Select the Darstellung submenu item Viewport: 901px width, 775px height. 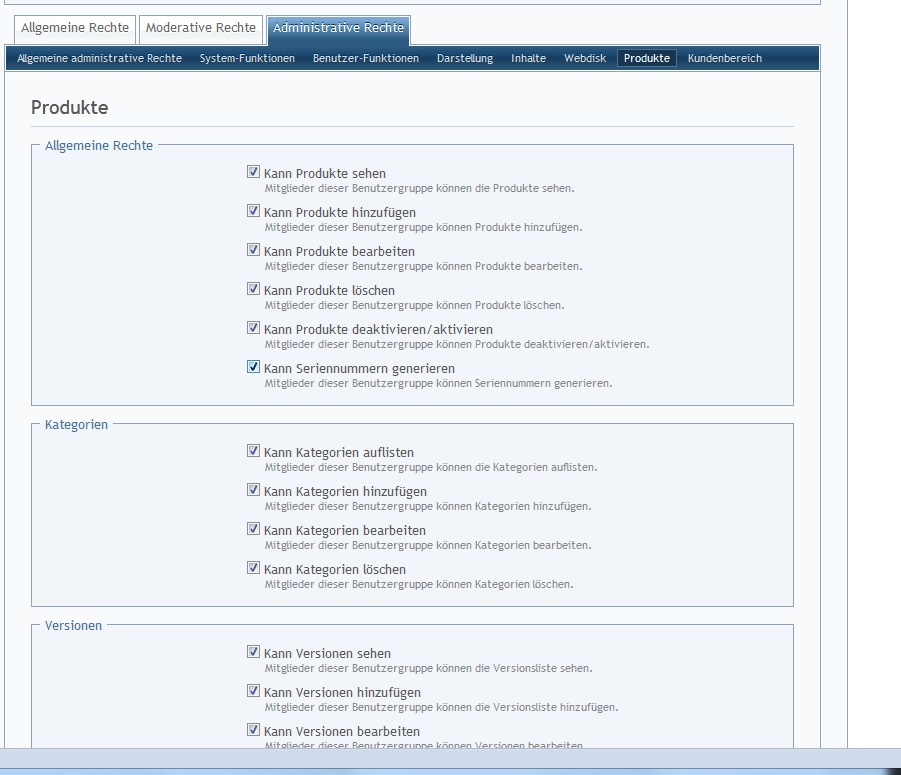[465, 58]
